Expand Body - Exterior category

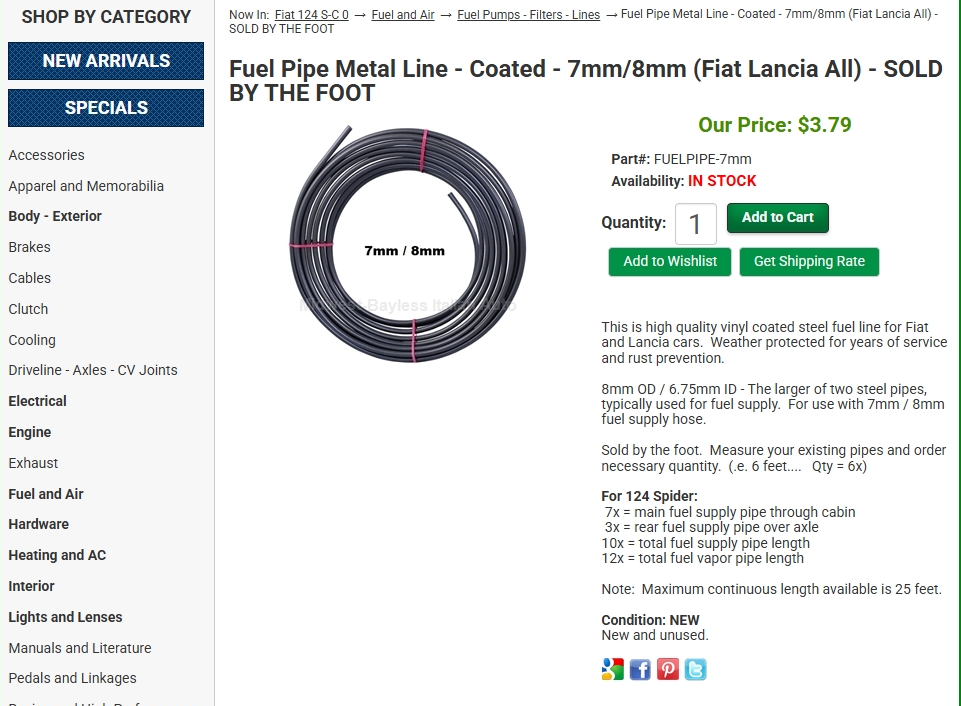point(55,216)
